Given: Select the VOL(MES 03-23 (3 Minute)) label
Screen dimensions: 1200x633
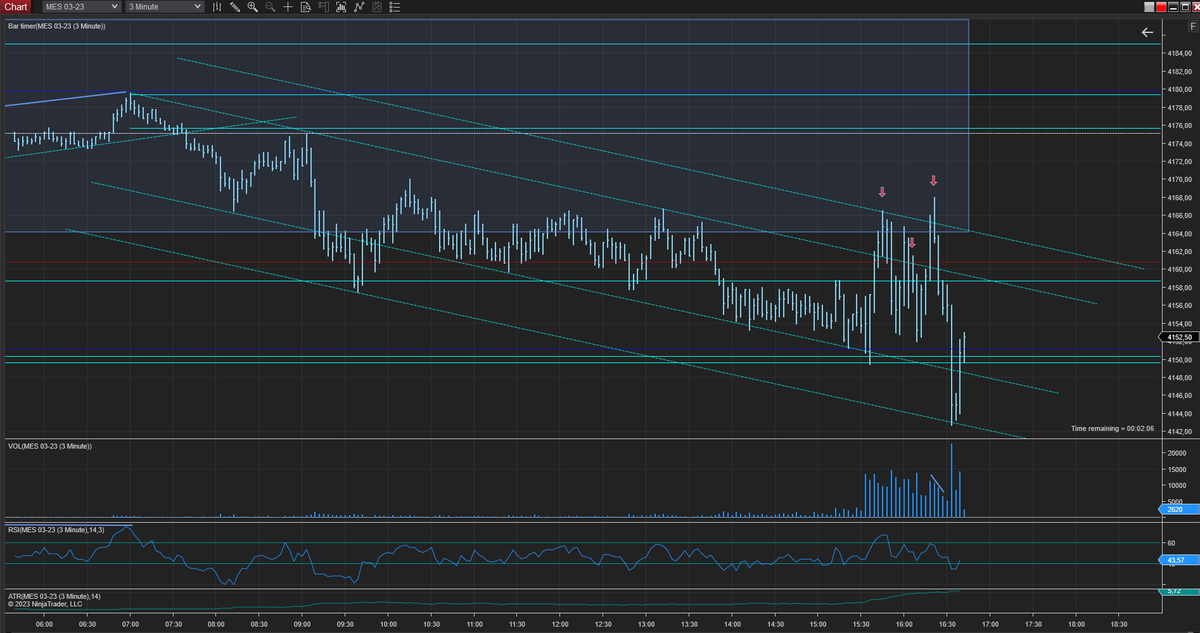Looking at the screenshot, I should pyautogui.click(x=50, y=446).
